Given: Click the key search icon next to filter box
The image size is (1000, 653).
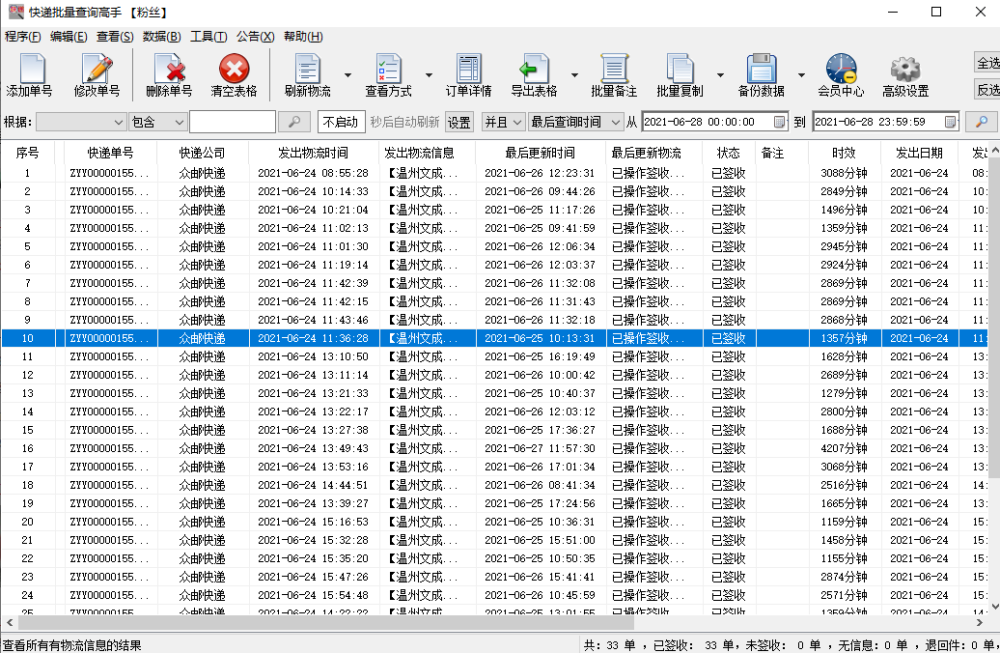Looking at the screenshot, I should point(295,122).
